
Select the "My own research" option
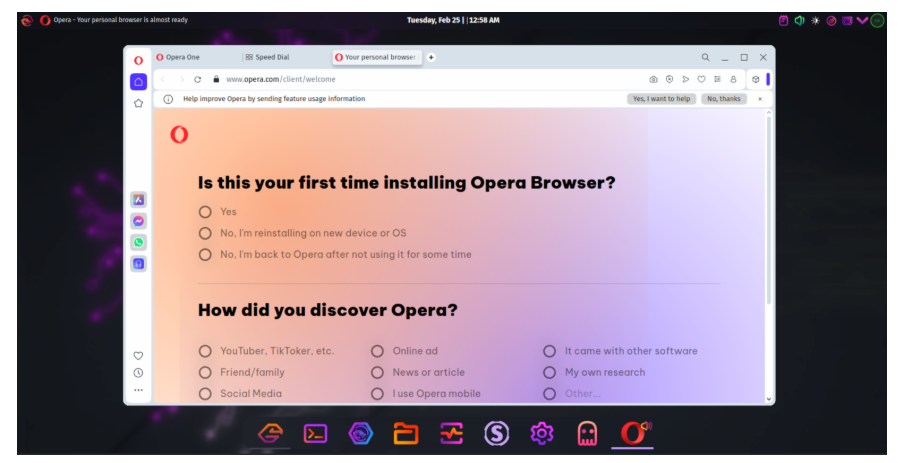pos(549,372)
